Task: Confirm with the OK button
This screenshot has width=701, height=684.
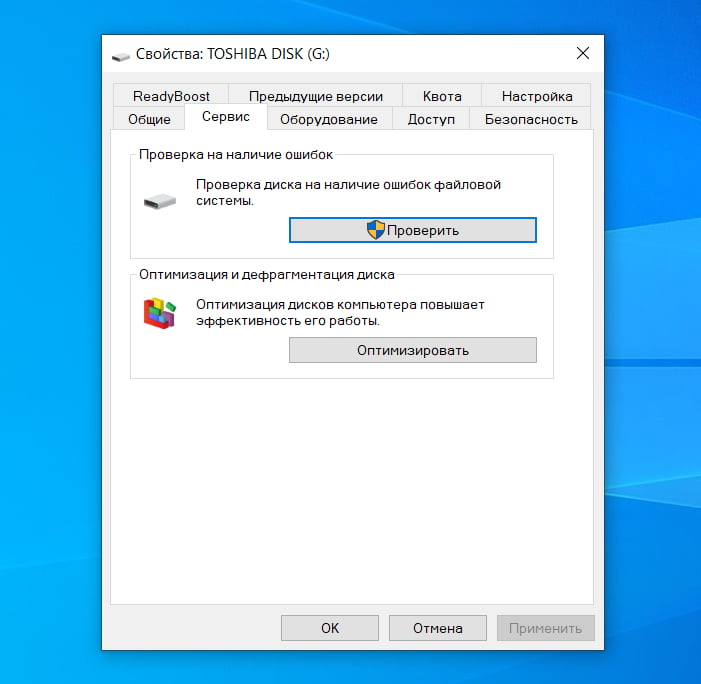Action: (x=330, y=628)
